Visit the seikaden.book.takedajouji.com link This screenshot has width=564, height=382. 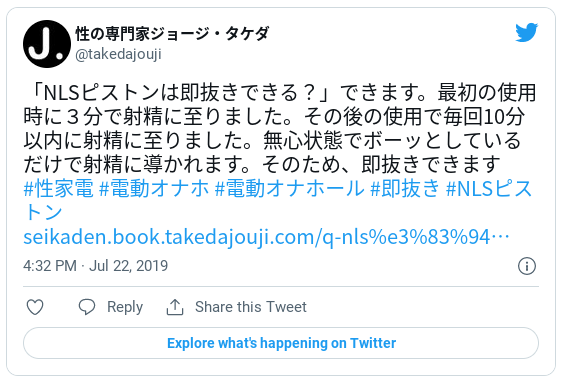pos(266,238)
